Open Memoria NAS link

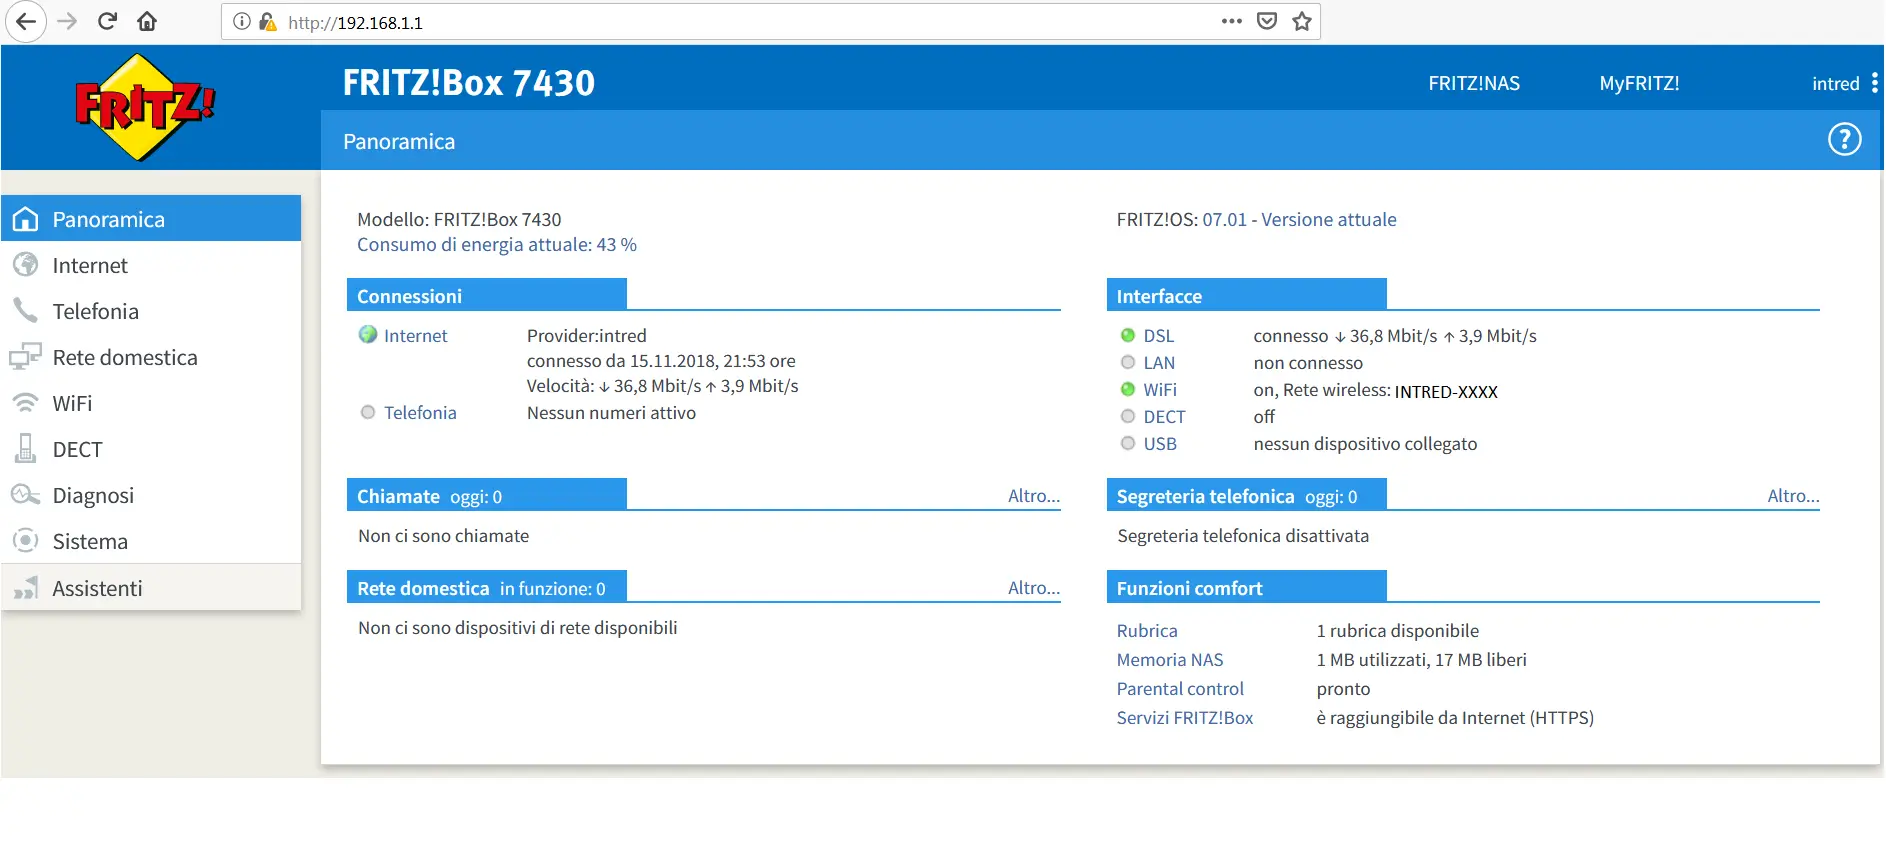pos(1170,660)
